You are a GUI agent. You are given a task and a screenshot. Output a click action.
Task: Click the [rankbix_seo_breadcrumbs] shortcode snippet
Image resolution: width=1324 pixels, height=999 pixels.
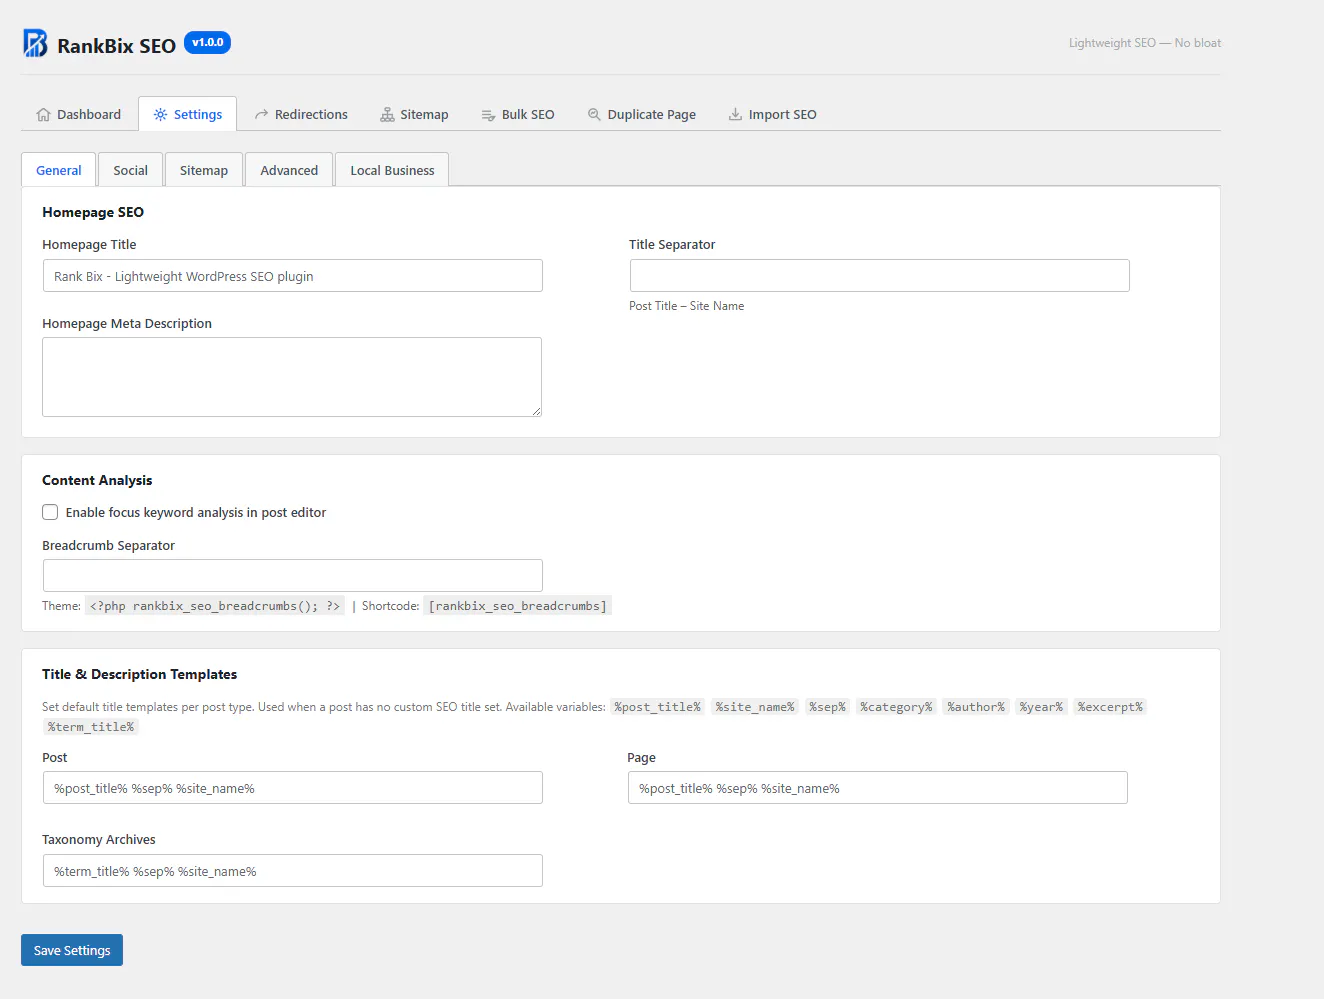517,606
